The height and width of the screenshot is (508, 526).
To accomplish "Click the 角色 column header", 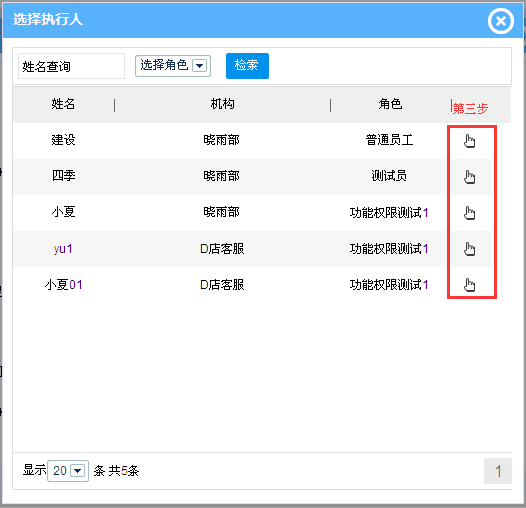I will [390, 104].
